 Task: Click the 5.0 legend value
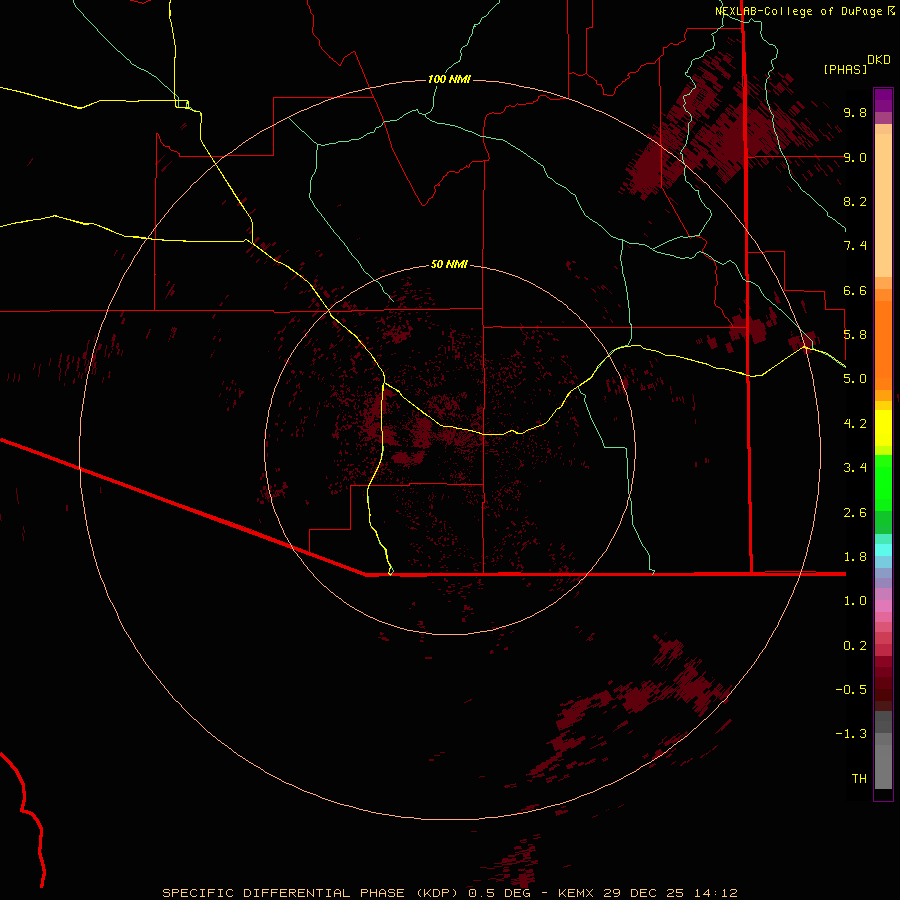(x=855, y=379)
